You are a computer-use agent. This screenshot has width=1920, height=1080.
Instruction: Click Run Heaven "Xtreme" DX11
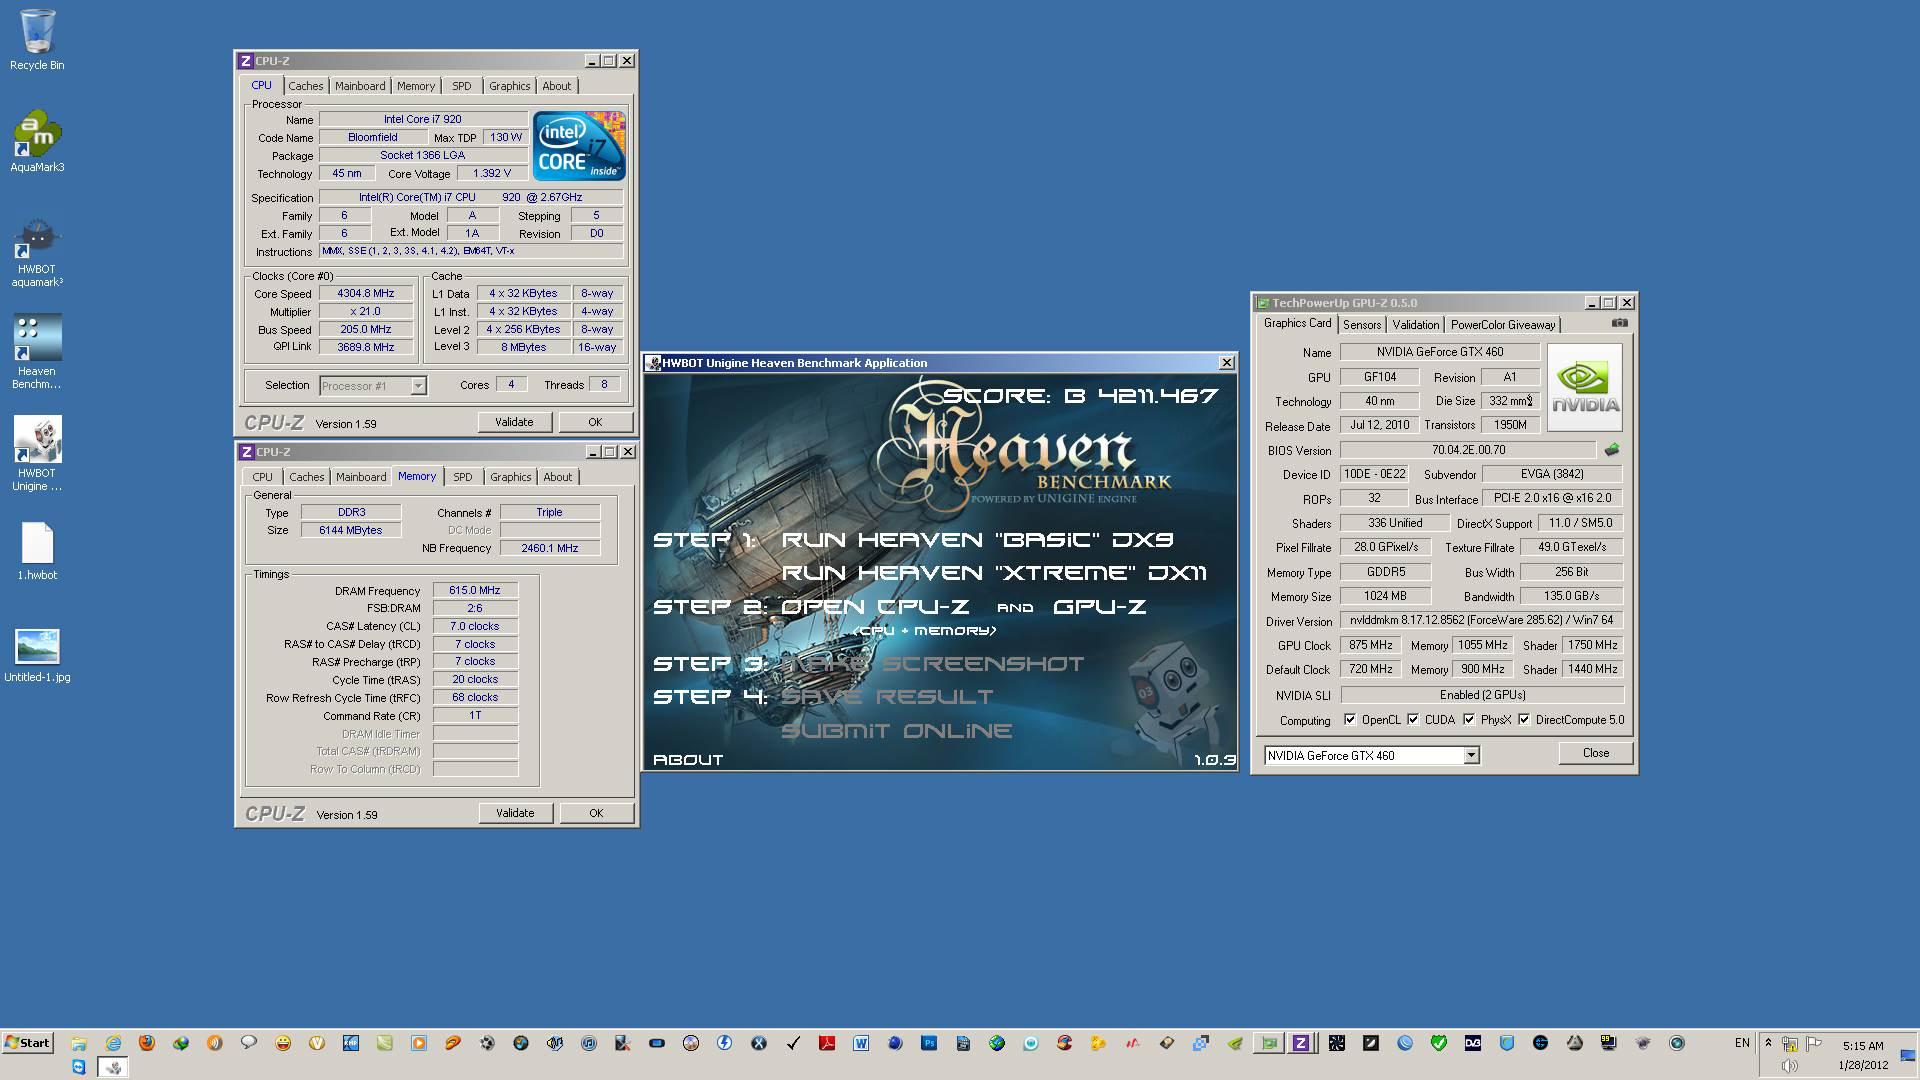994,573
